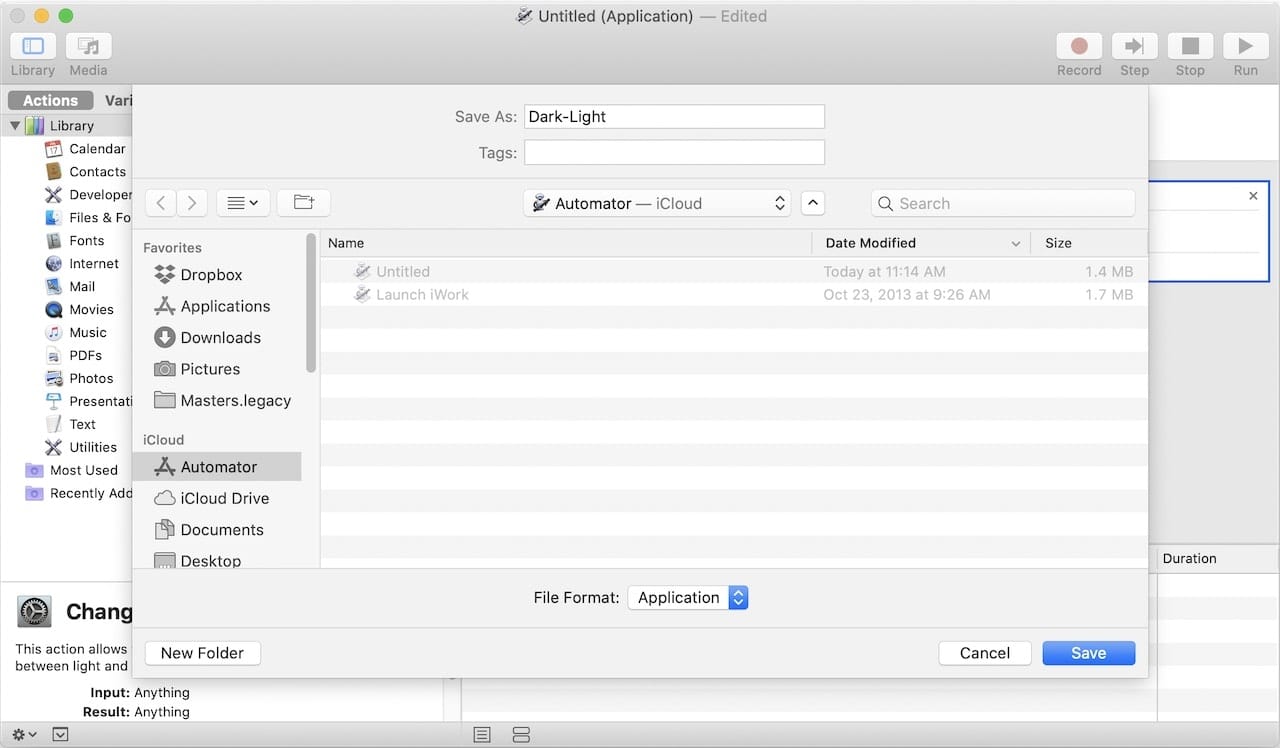Collapse the expanded save dialog chevron
The width and height of the screenshot is (1280, 748).
tap(813, 203)
